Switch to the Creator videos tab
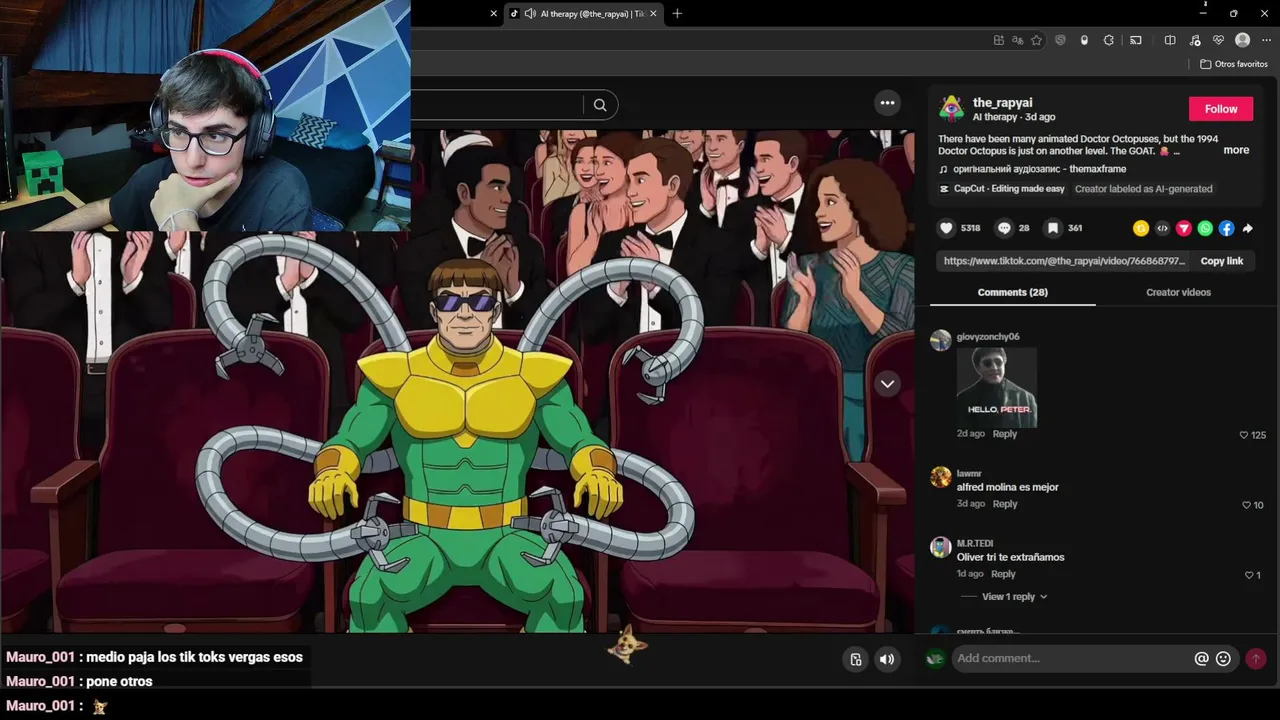 click(x=1178, y=292)
